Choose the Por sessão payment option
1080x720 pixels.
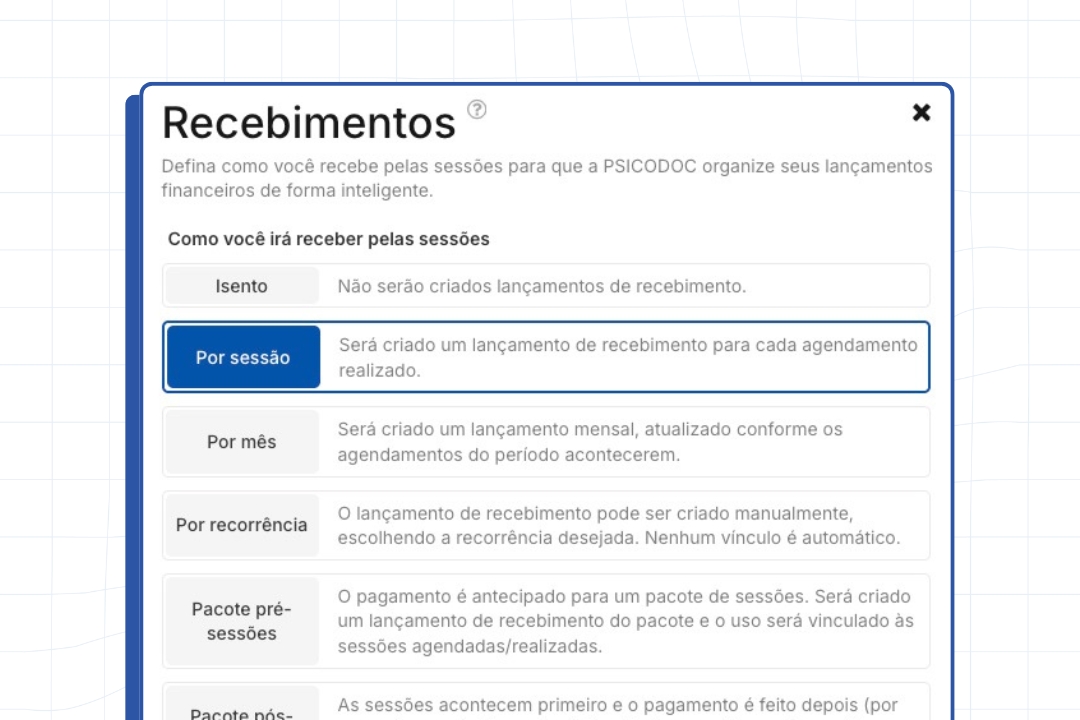click(243, 357)
